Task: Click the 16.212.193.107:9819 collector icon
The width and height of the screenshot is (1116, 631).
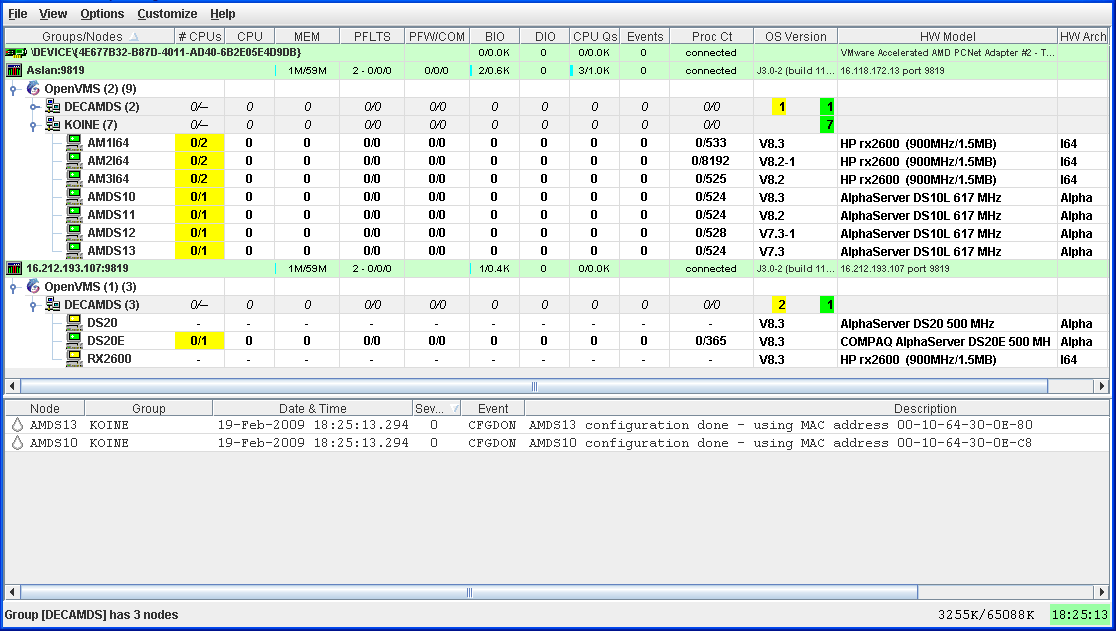Action: 14,268
